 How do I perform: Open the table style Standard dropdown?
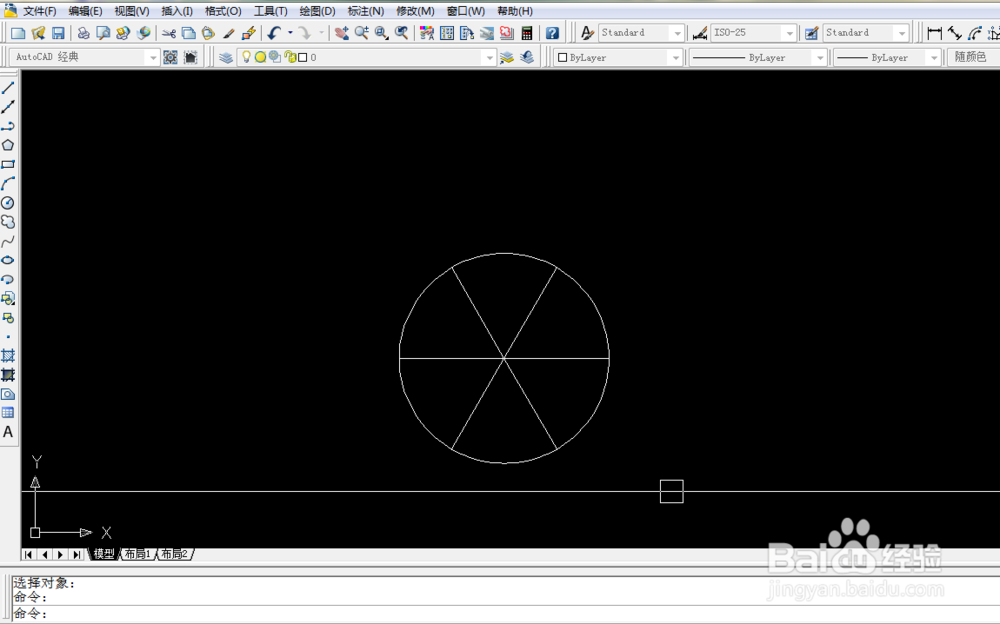click(902, 33)
